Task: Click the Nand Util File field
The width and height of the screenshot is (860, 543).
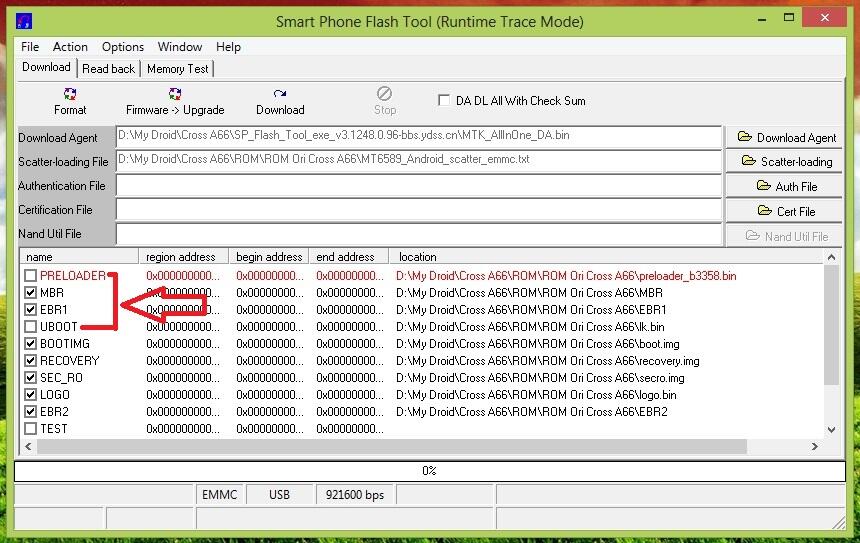Action: click(x=418, y=234)
